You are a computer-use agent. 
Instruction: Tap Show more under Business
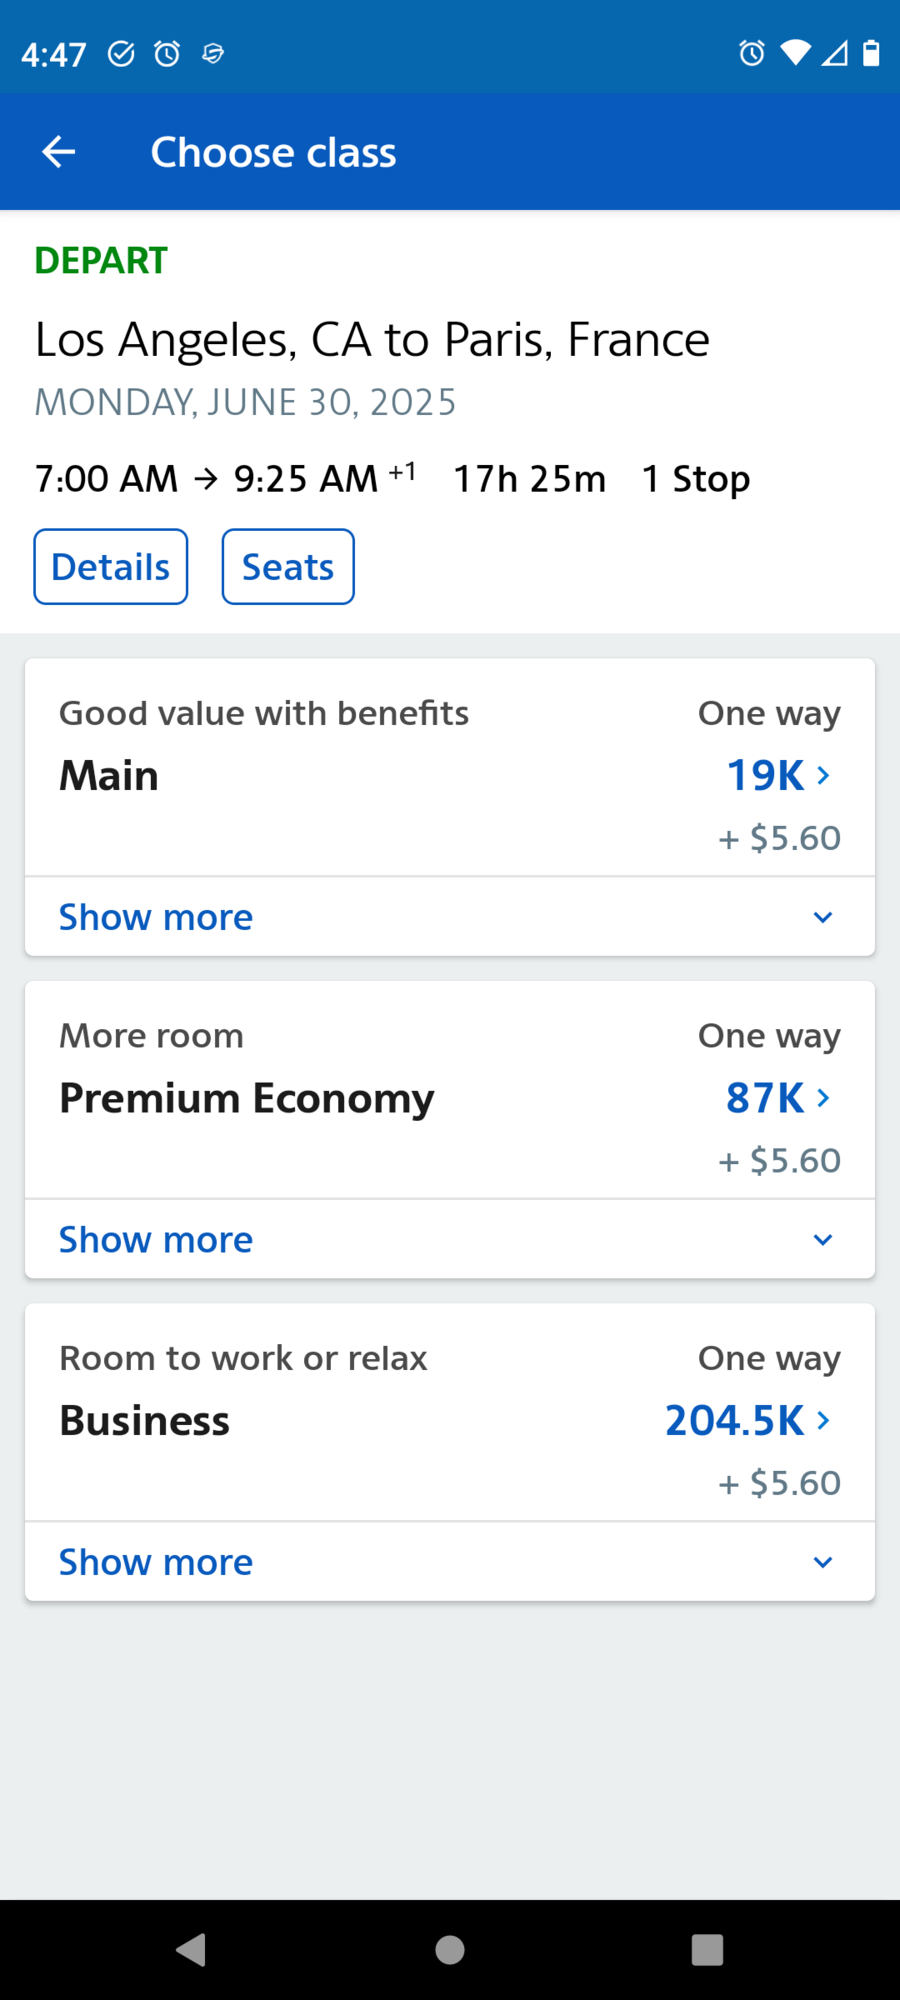pos(156,1562)
